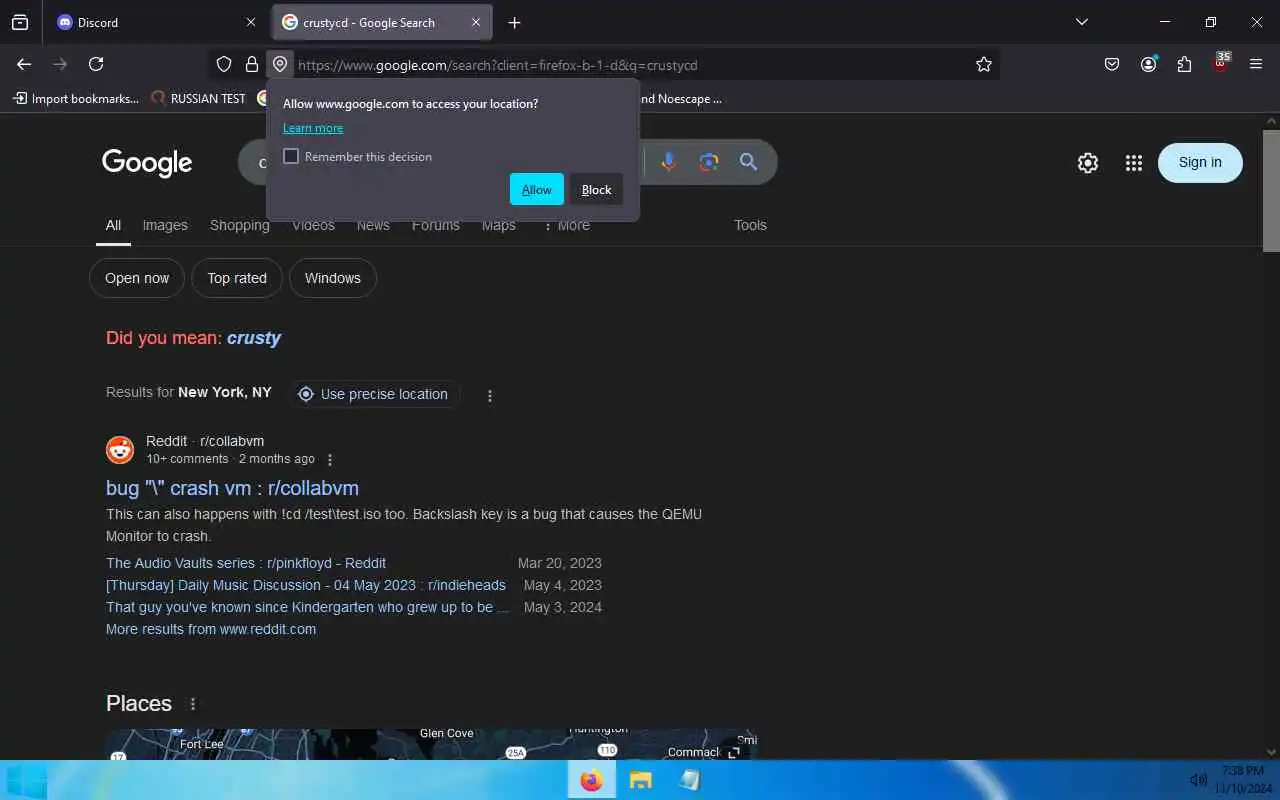Image resolution: width=1280 pixels, height=800 pixels.
Task: Close the crustycd Google Search tab
Action: click(x=476, y=22)
